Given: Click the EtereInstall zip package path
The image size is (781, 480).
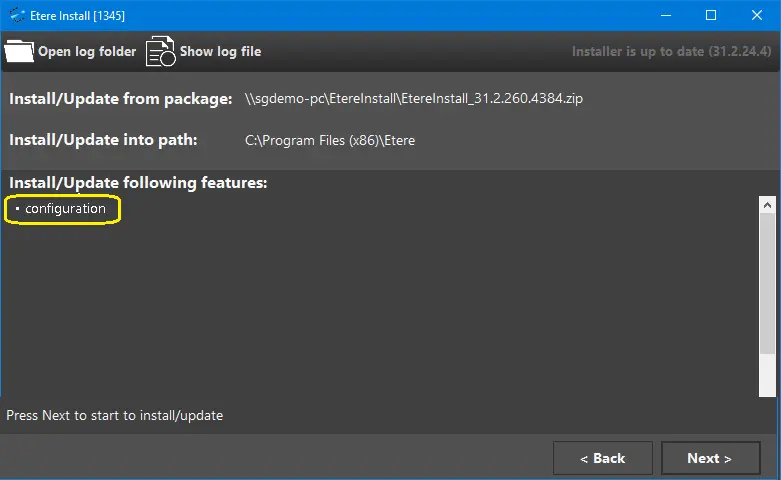Looking at the screenshot, I should (x=414, y=99).
